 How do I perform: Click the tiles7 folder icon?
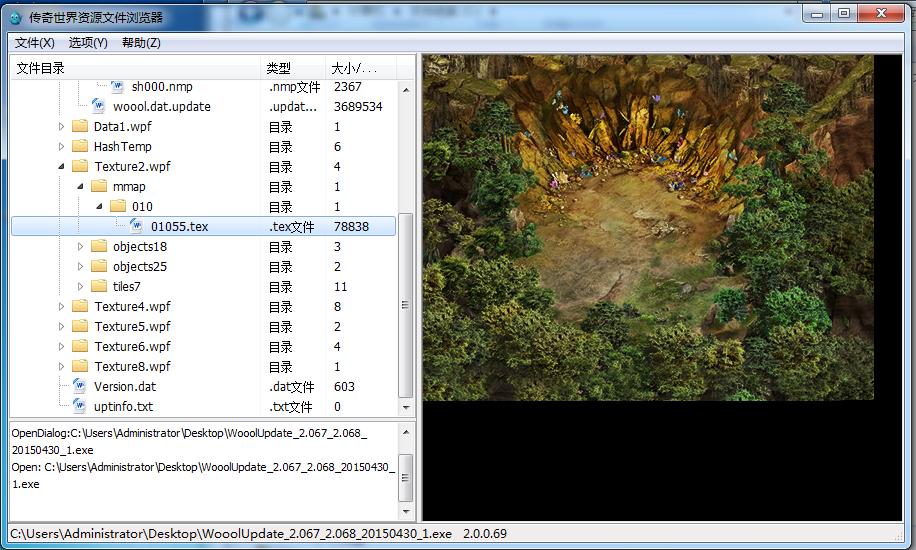click(x=99, y=286)
